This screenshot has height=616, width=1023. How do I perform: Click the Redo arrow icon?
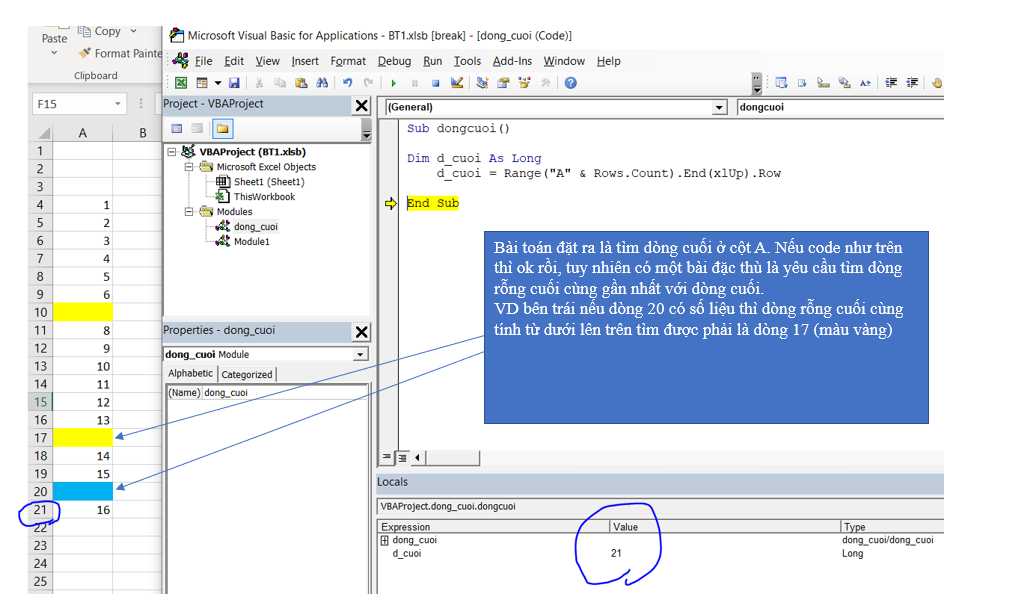(369, 83)
